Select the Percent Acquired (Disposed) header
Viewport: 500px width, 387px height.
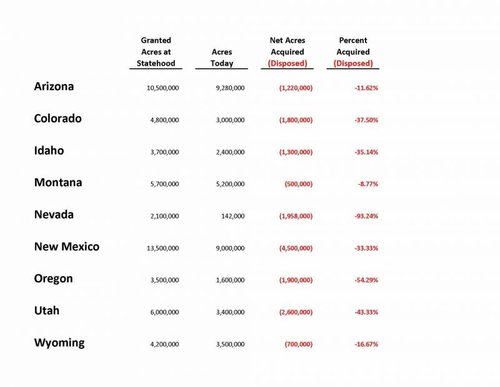353,52
